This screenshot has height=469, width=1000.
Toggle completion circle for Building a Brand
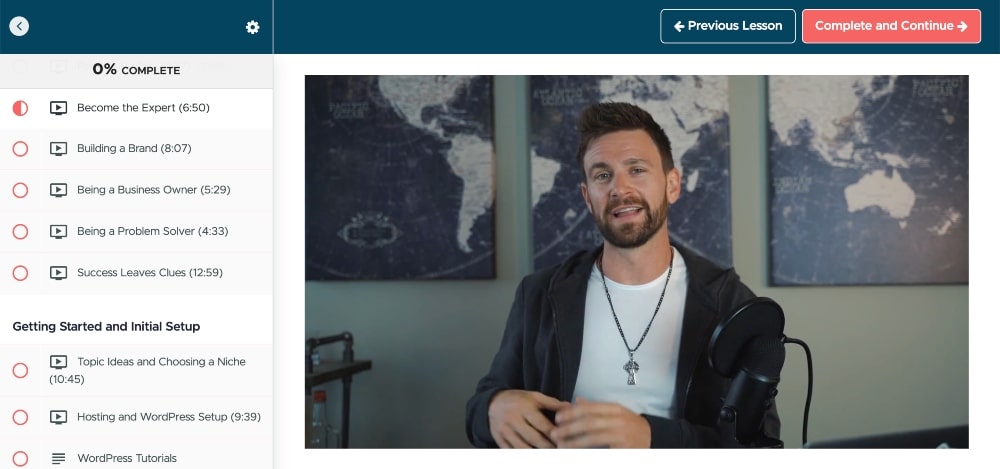click(20, 149)
